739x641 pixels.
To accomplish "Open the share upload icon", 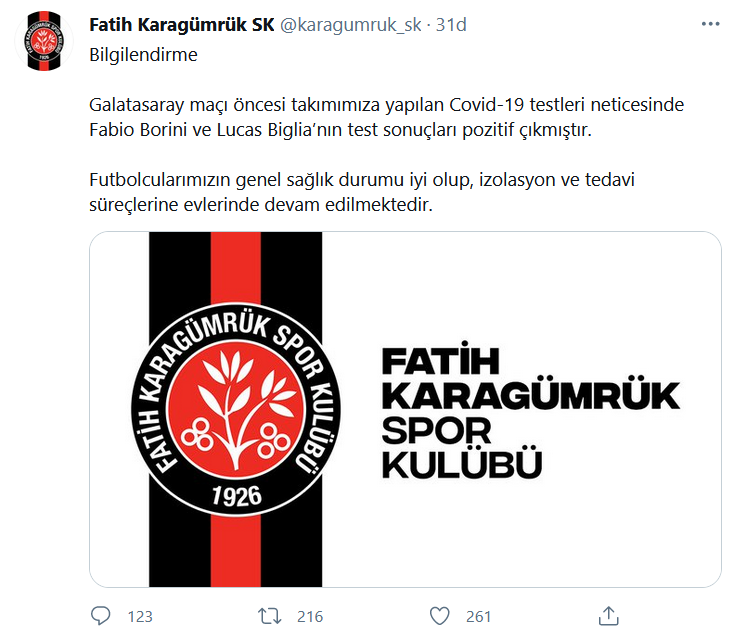I will (608, 616).
